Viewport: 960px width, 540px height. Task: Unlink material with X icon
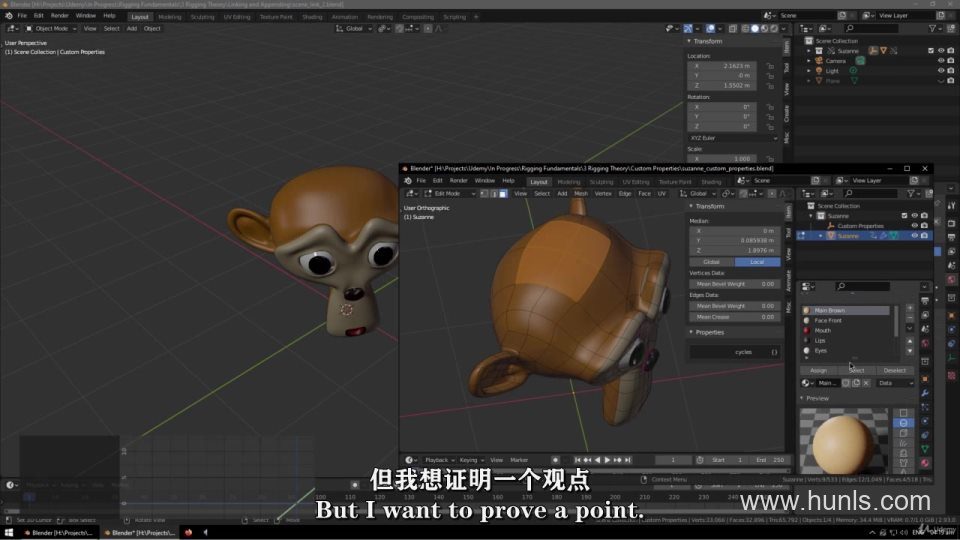866,383
